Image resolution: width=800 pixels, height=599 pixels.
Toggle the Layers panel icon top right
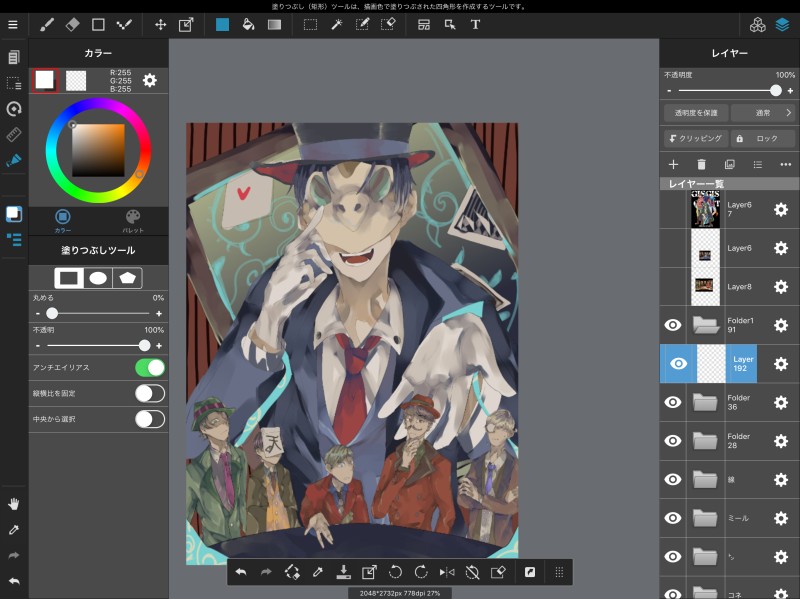[x=782, y=24]
